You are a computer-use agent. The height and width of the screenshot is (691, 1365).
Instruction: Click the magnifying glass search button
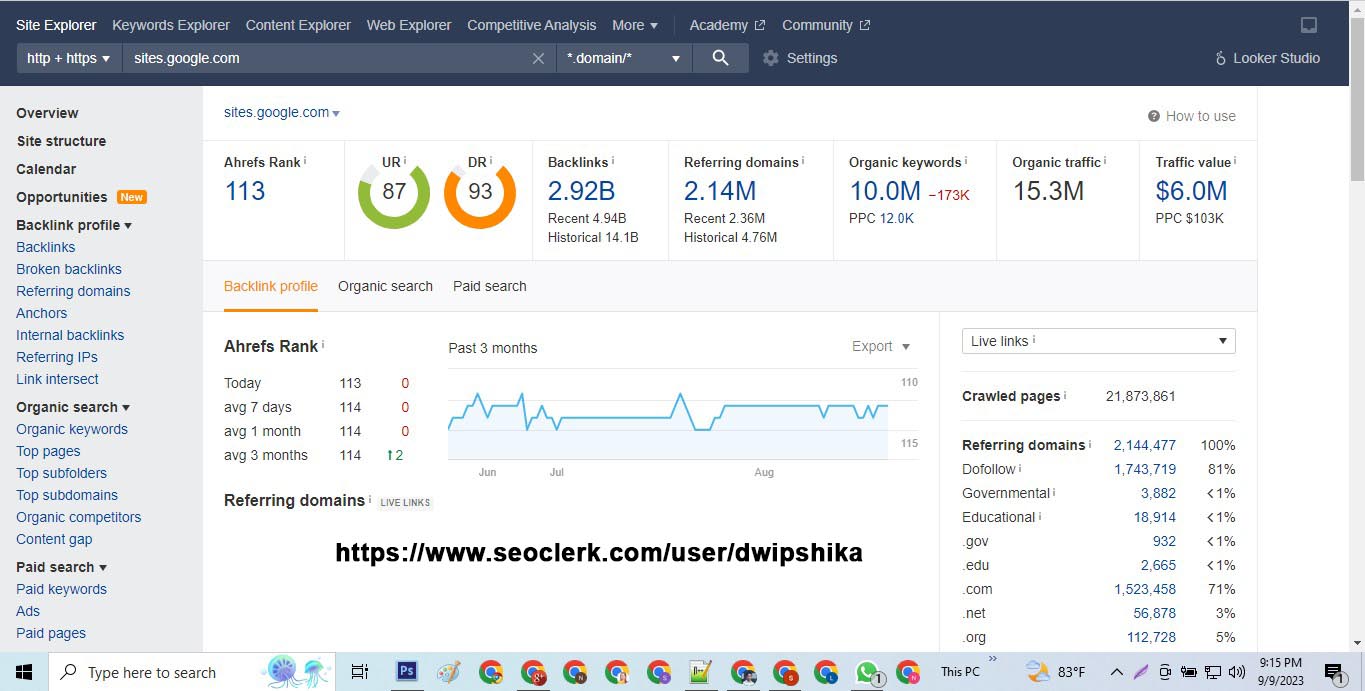tap(720, 58)
